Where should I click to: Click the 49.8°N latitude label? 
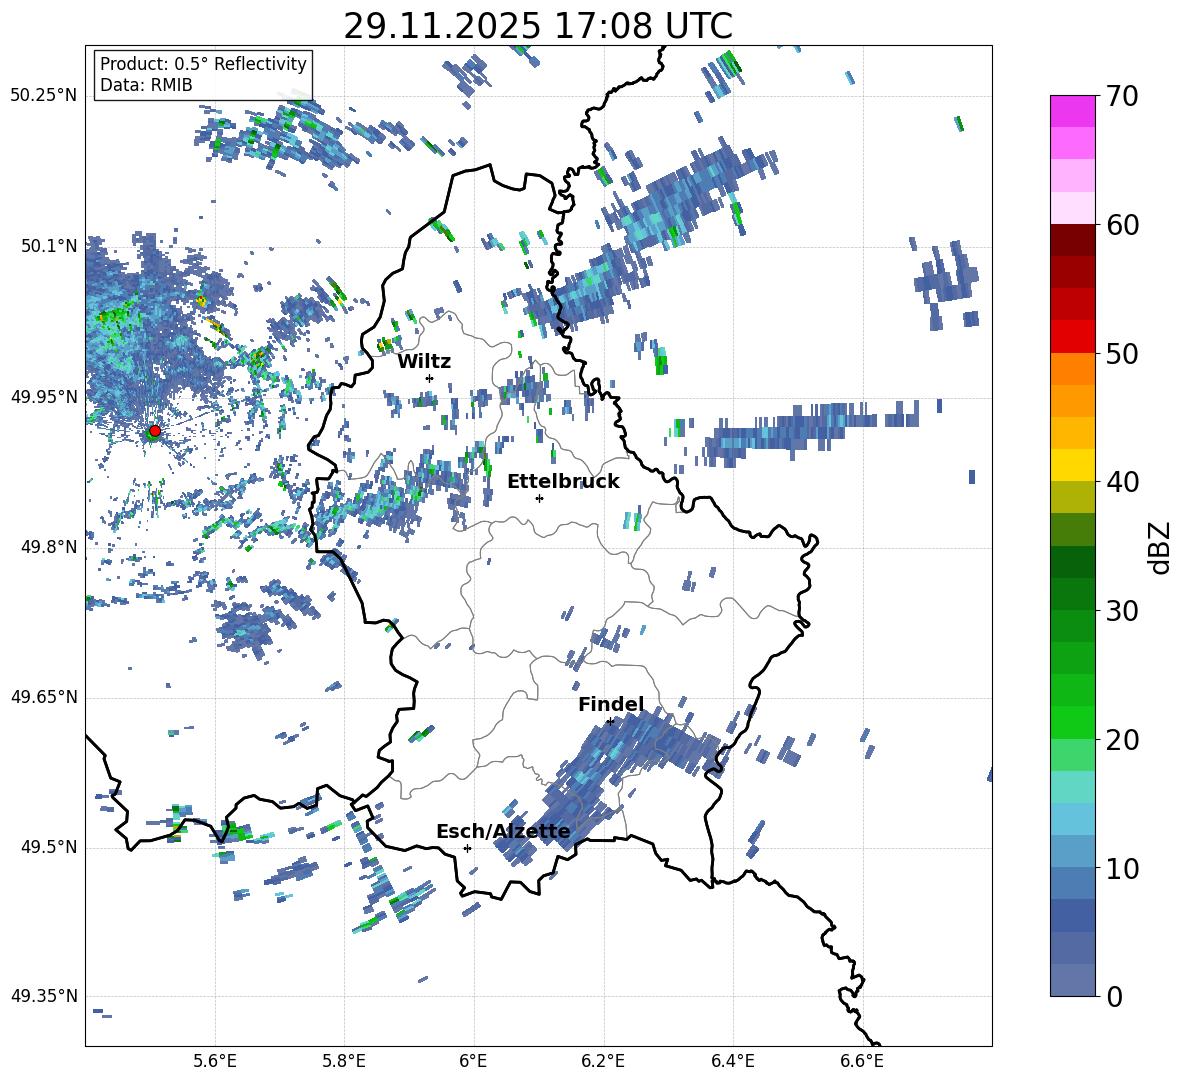(x=50, y=547)
